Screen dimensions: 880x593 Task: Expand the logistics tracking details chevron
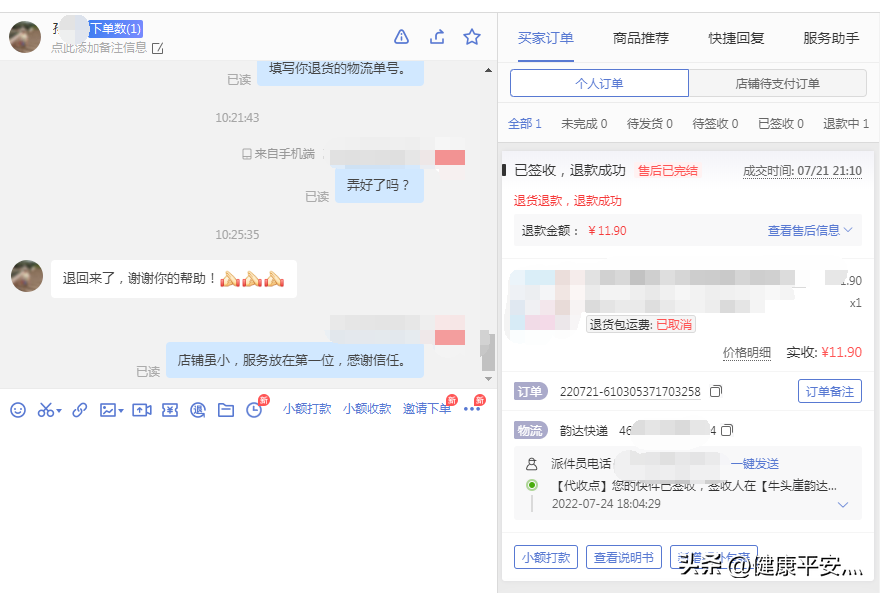pos(843,505)
